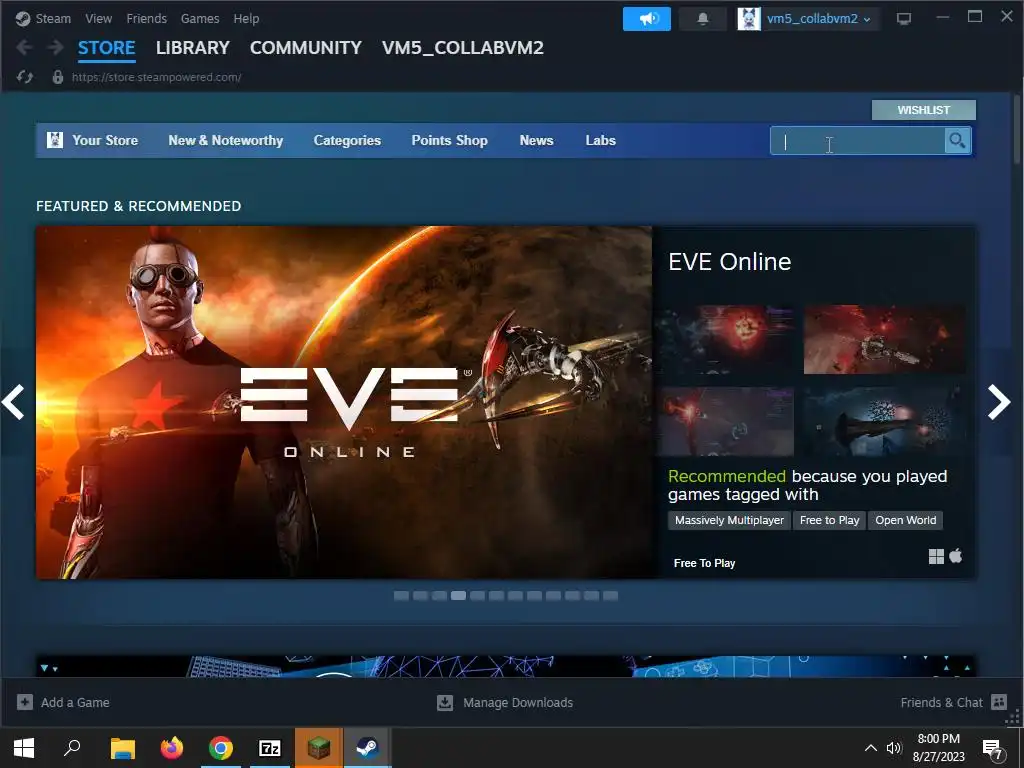Open the Friends menu
Image resolution: width=1024 pixels, height=768 pixels.
tap(146, 18)
